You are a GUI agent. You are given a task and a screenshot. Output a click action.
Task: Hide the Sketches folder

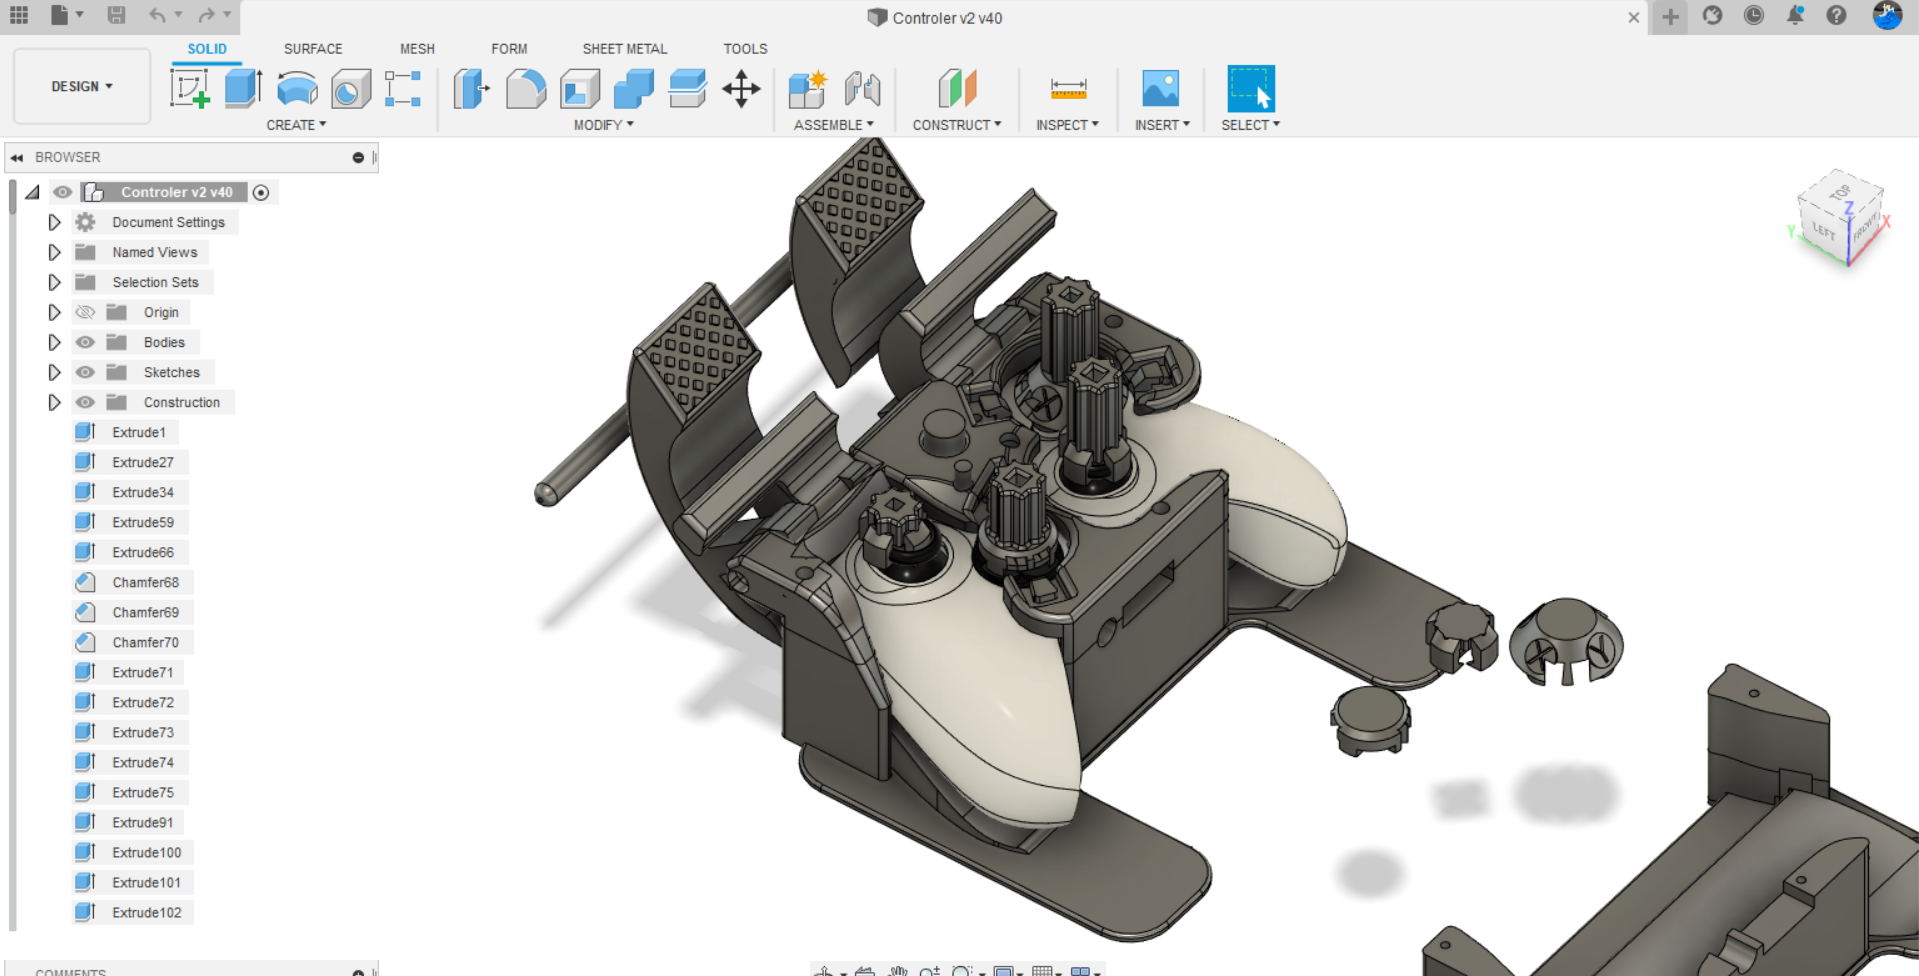85,372
